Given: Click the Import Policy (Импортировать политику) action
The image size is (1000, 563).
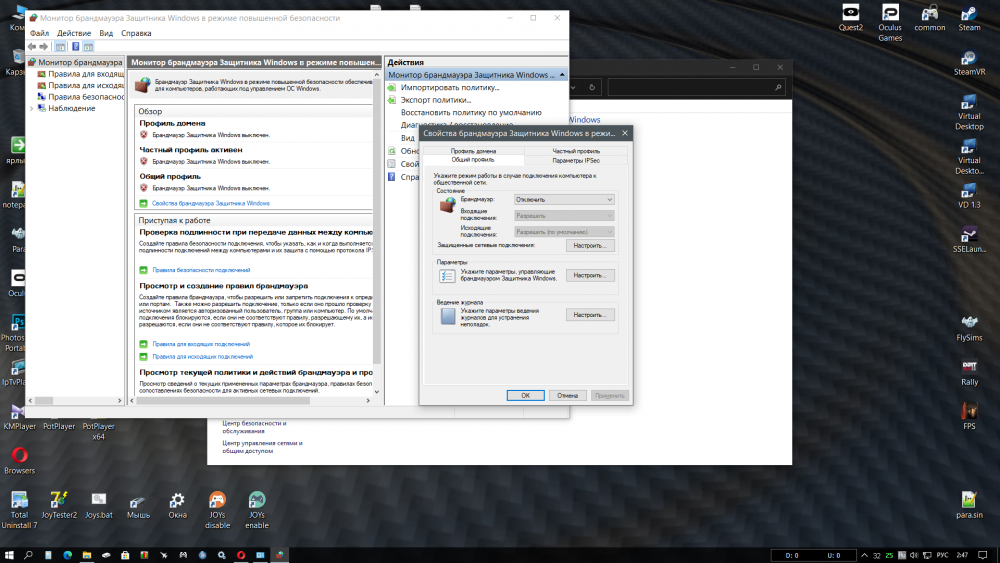Looking at the screenshot, I should 449,88.
